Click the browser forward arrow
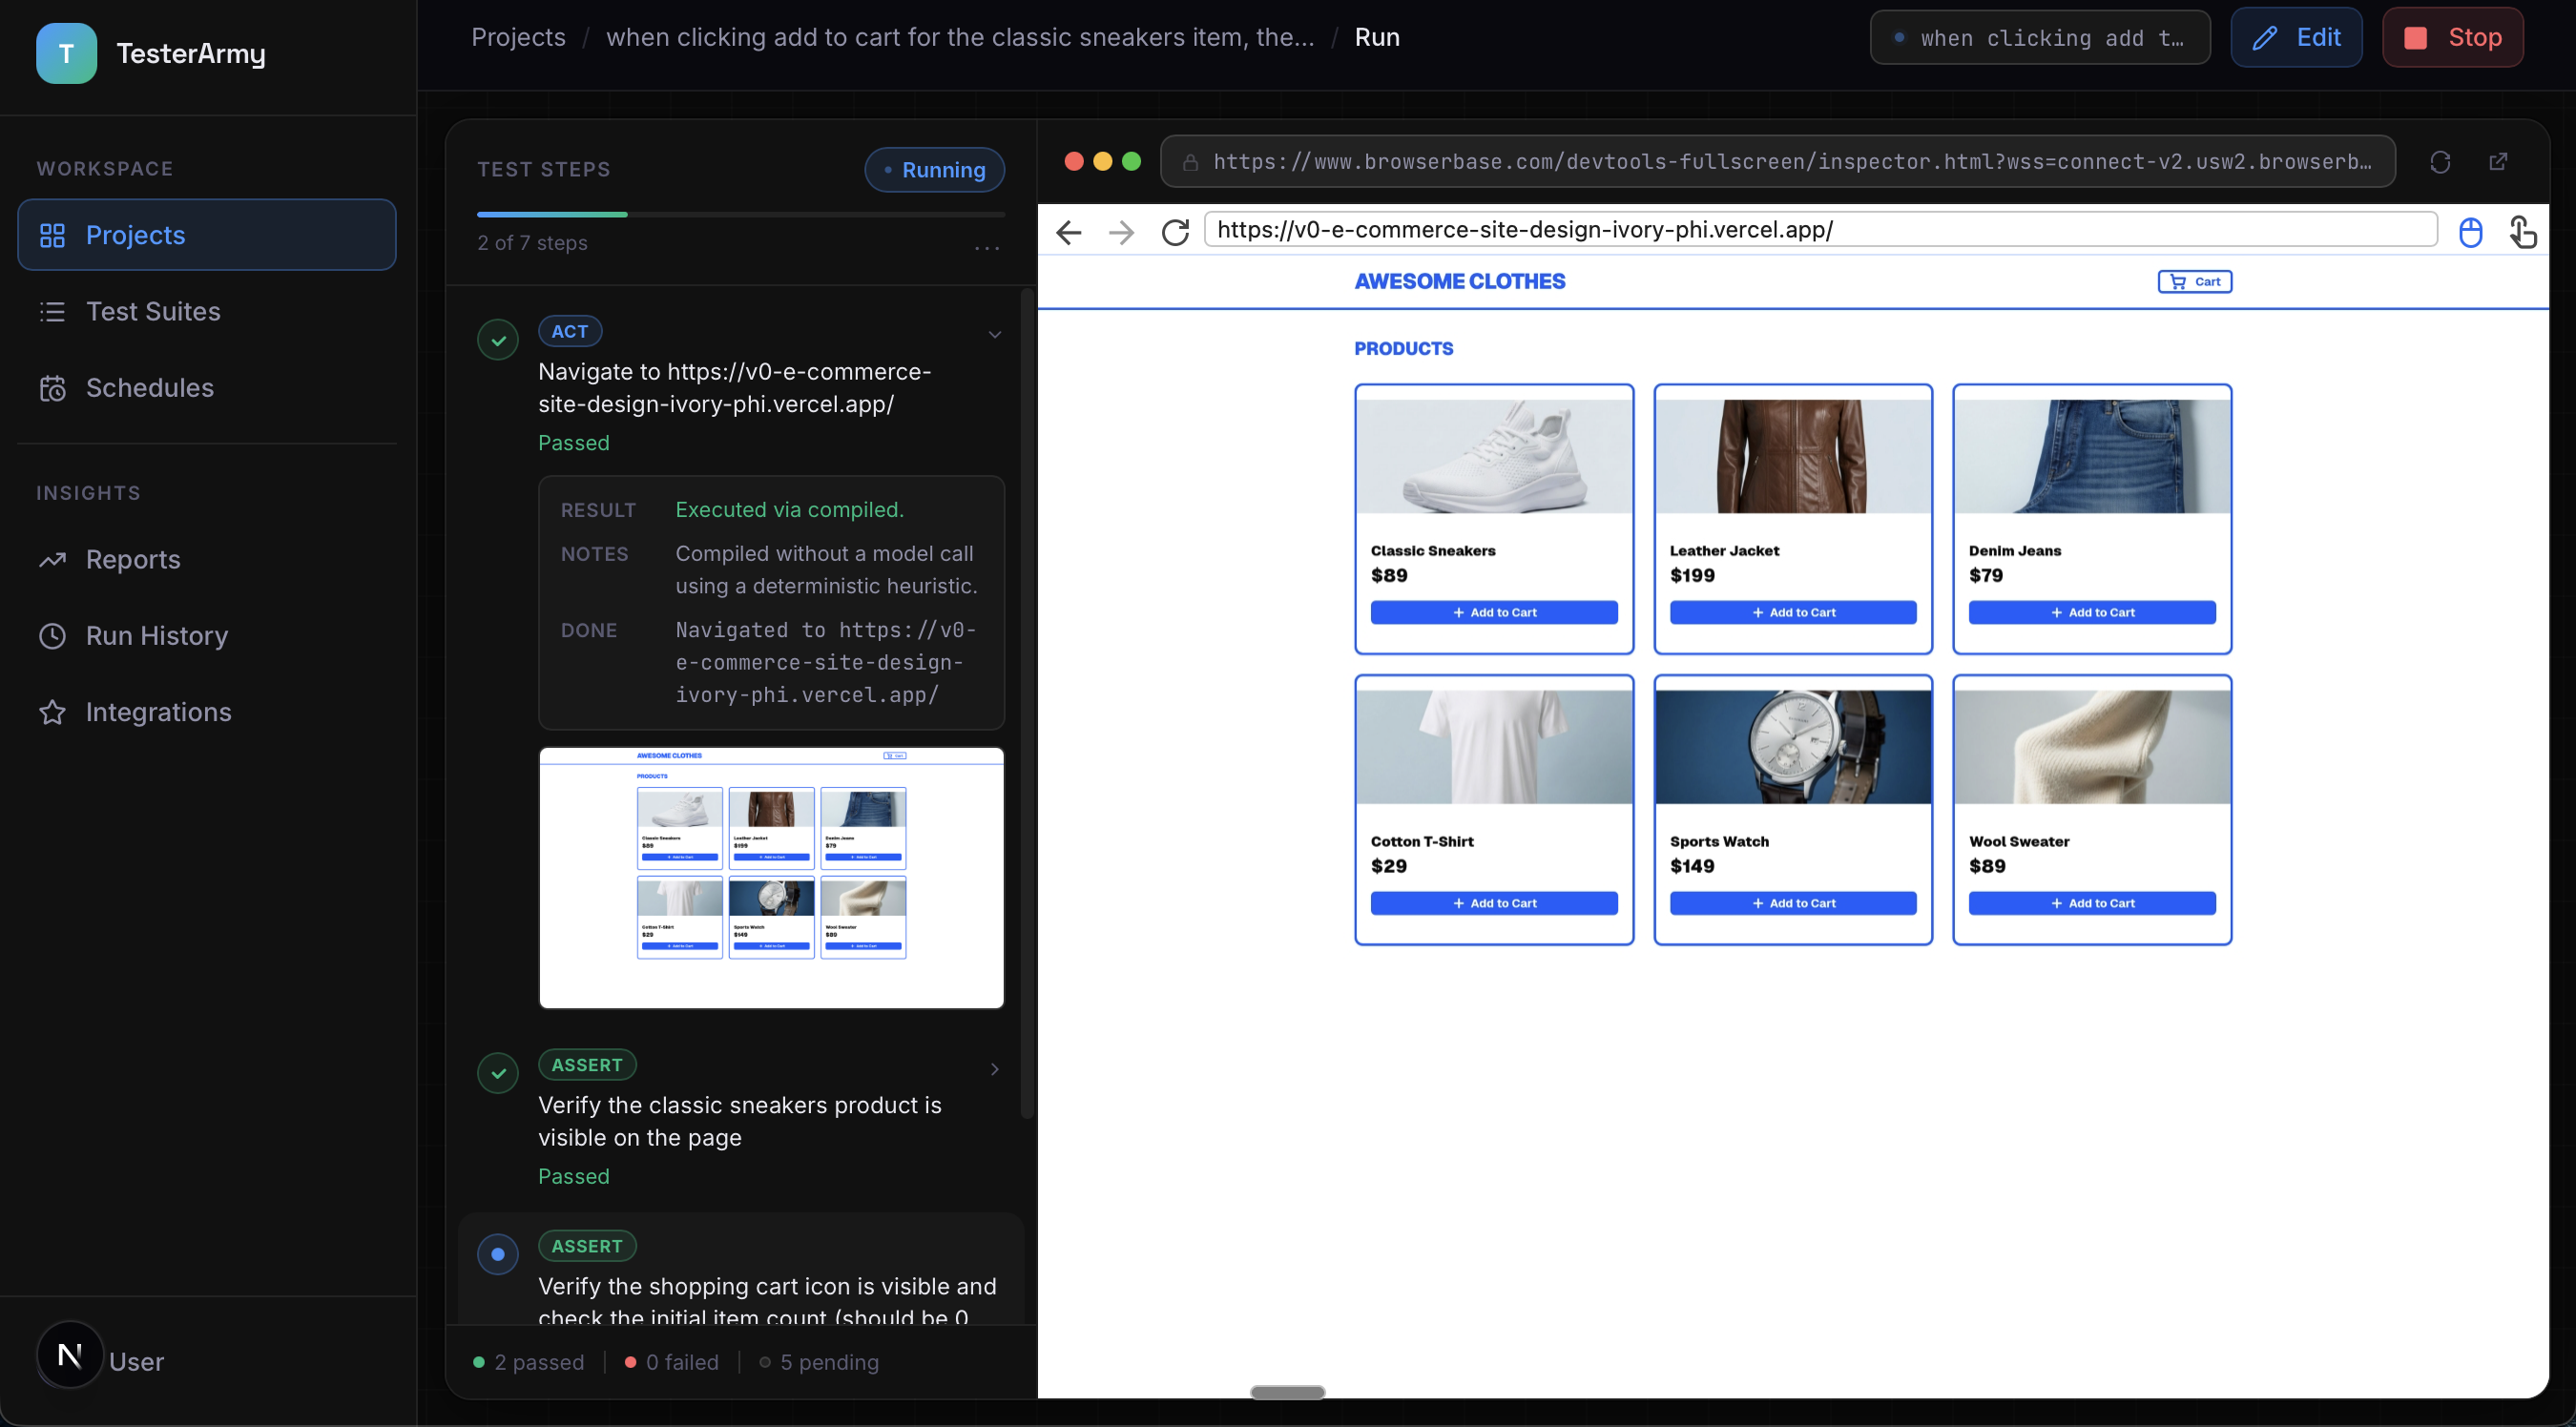Screen dimensions: 2576x1427 1121,232
